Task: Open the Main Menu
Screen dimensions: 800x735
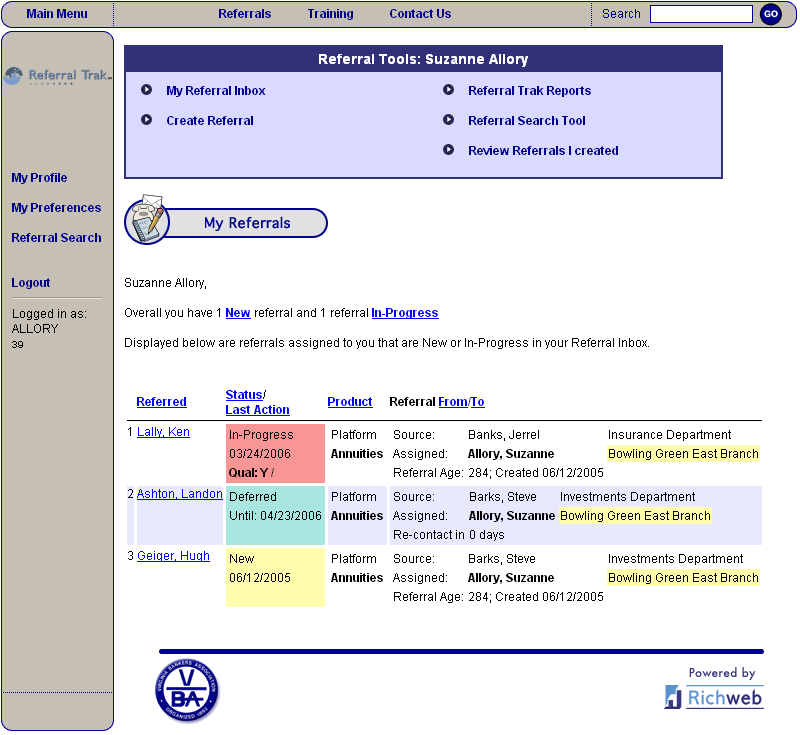Action: 57,14
